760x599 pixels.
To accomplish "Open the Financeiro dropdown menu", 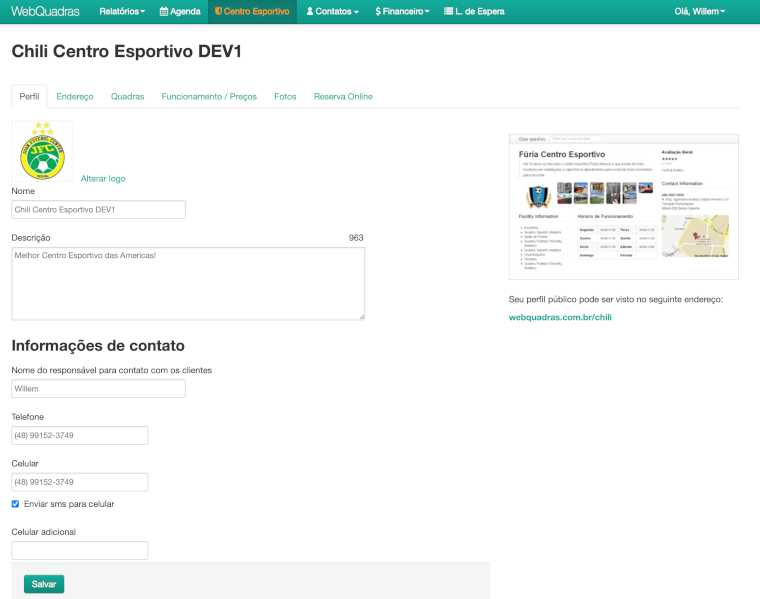I will pos(402,12).
